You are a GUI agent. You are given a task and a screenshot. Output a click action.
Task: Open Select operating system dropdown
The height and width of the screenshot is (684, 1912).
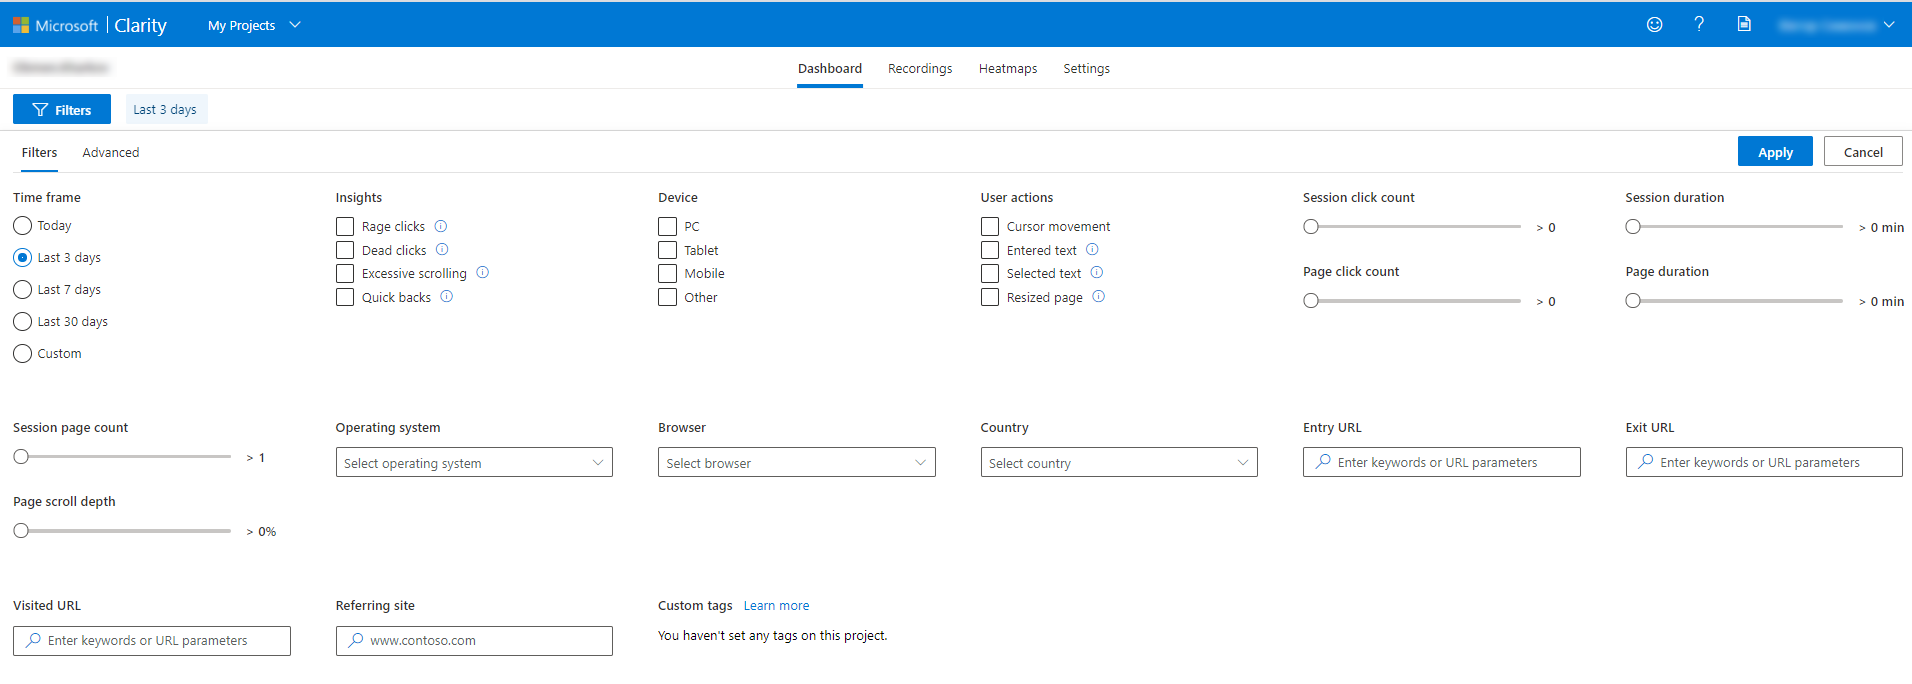[474, 462]
